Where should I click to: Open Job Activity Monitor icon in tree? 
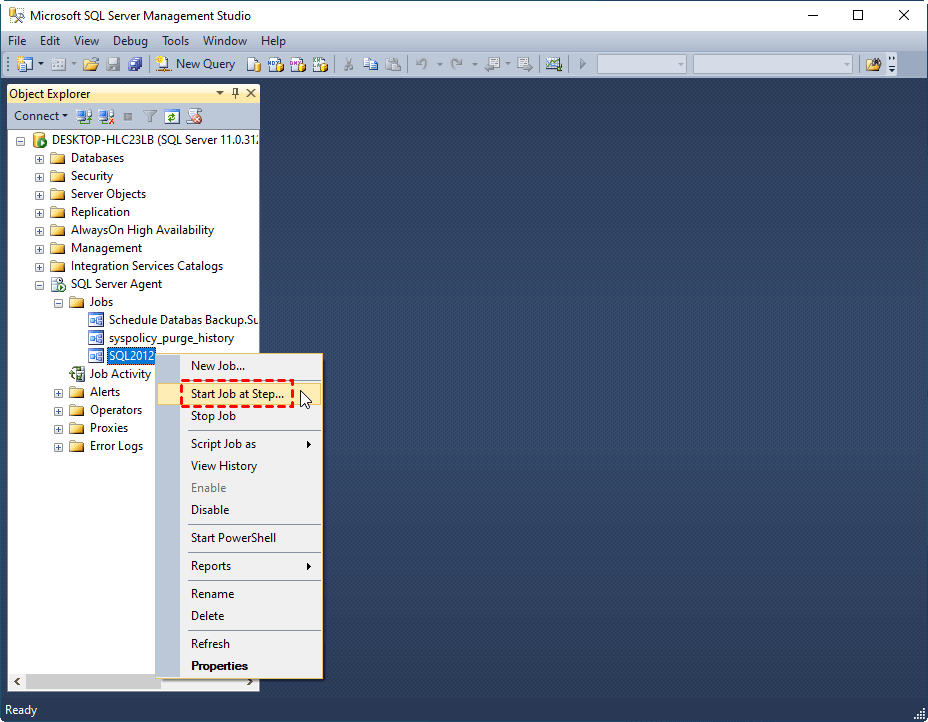click(x=77, y=374)
